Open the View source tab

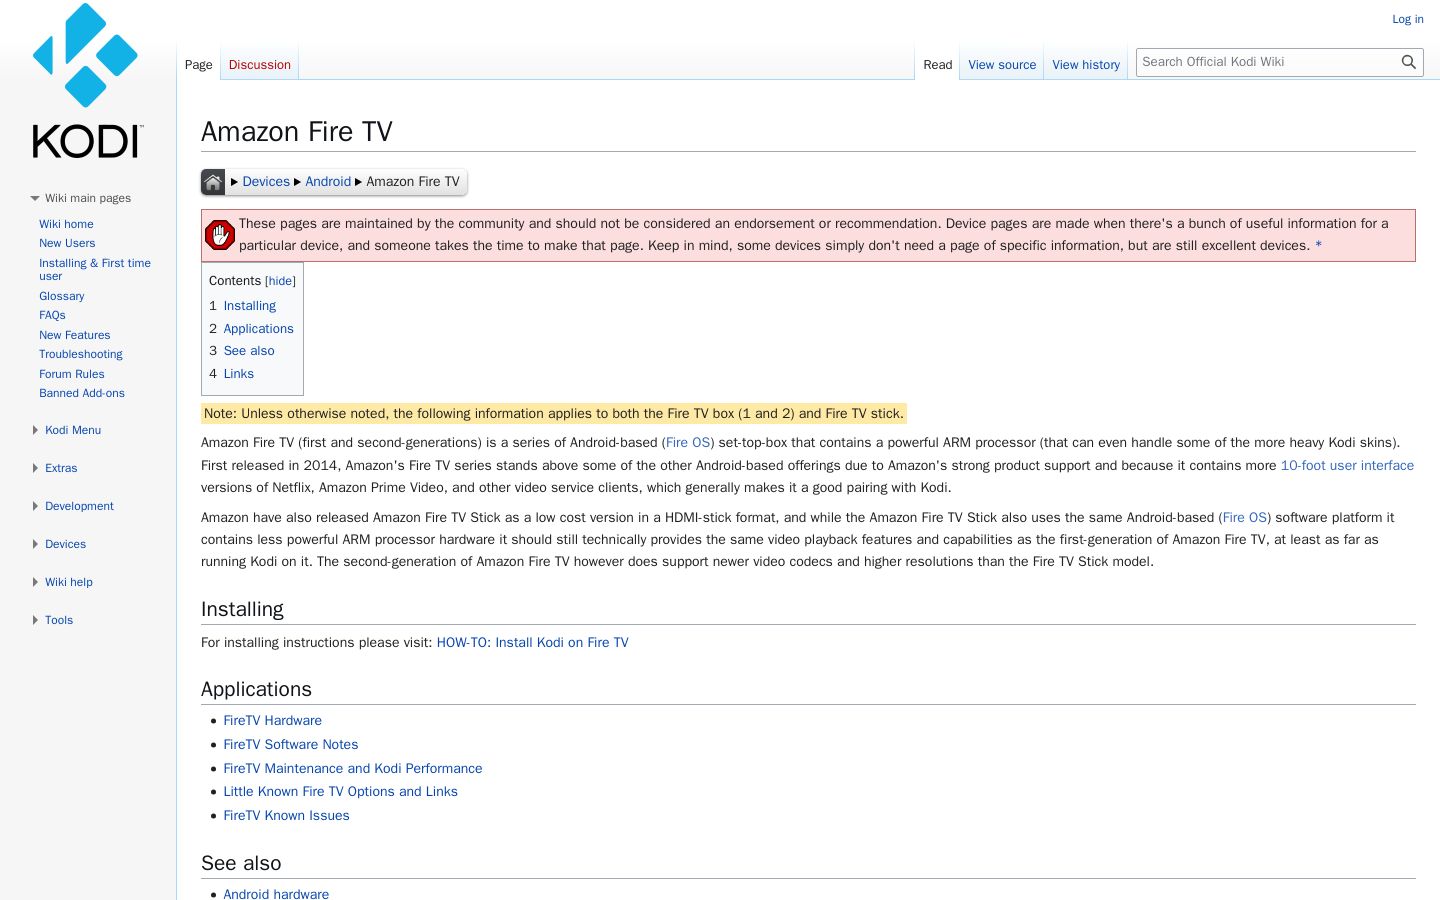click(x=1002, y=65)
